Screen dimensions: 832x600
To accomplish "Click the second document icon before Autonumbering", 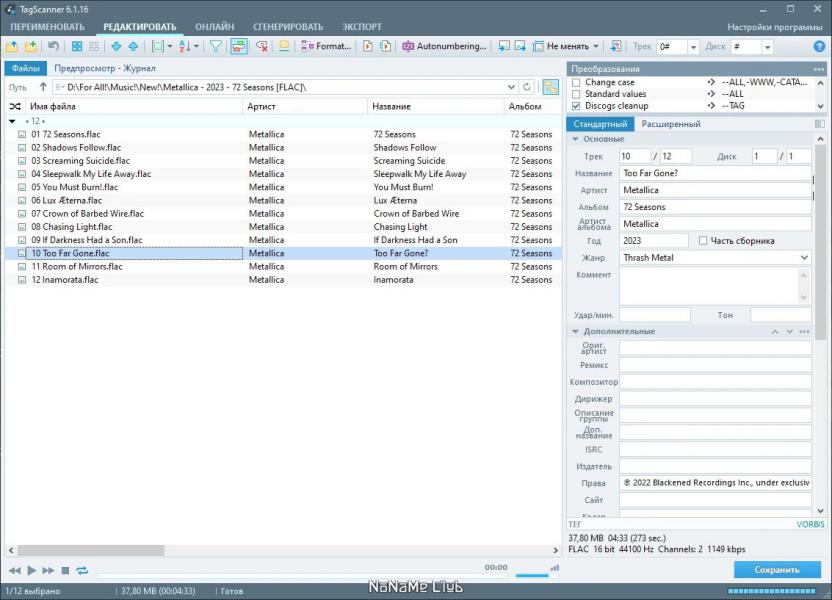I will pyautogui.click(x=385, y=47).
